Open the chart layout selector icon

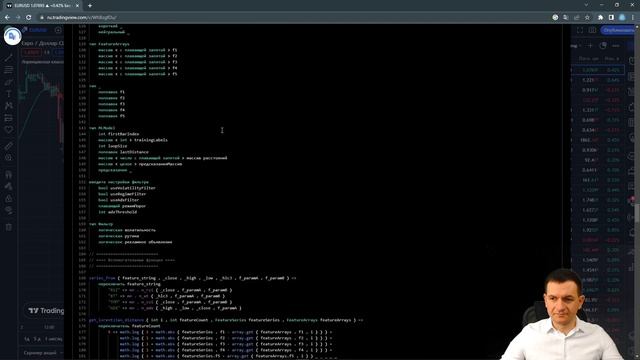[x=592, y=30]
